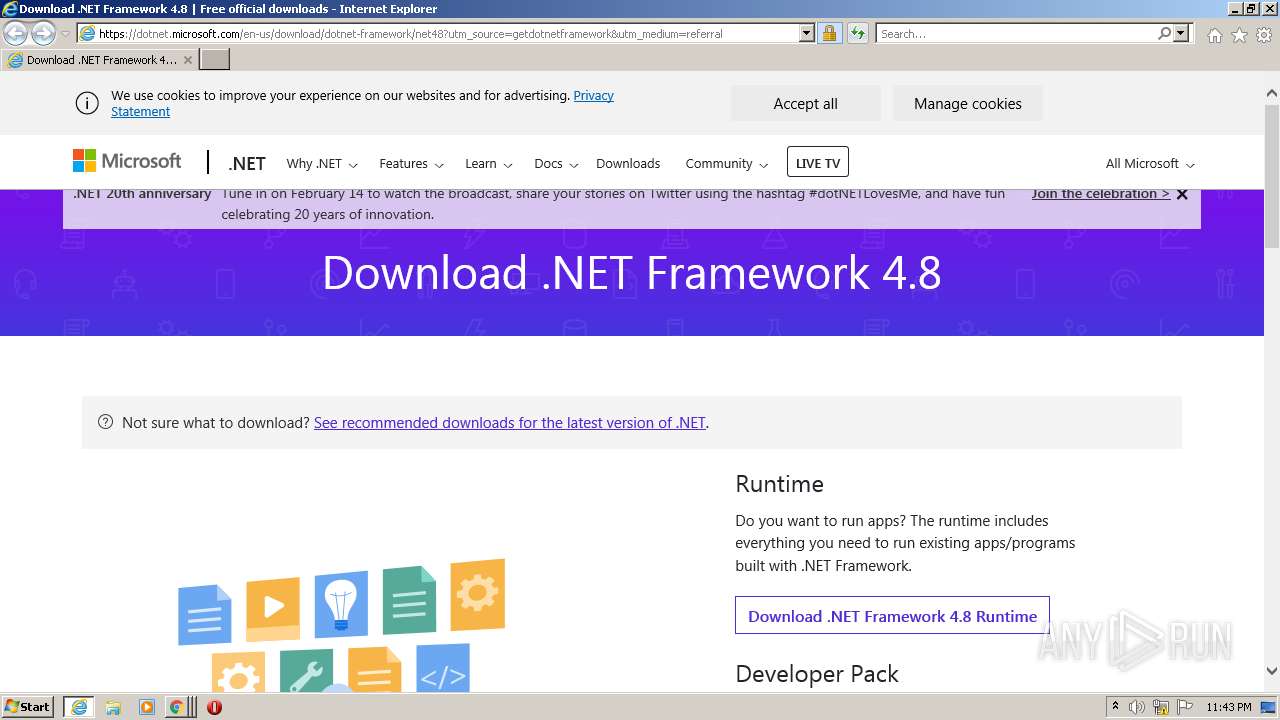Go to the .NET home link

coord(247,163)
